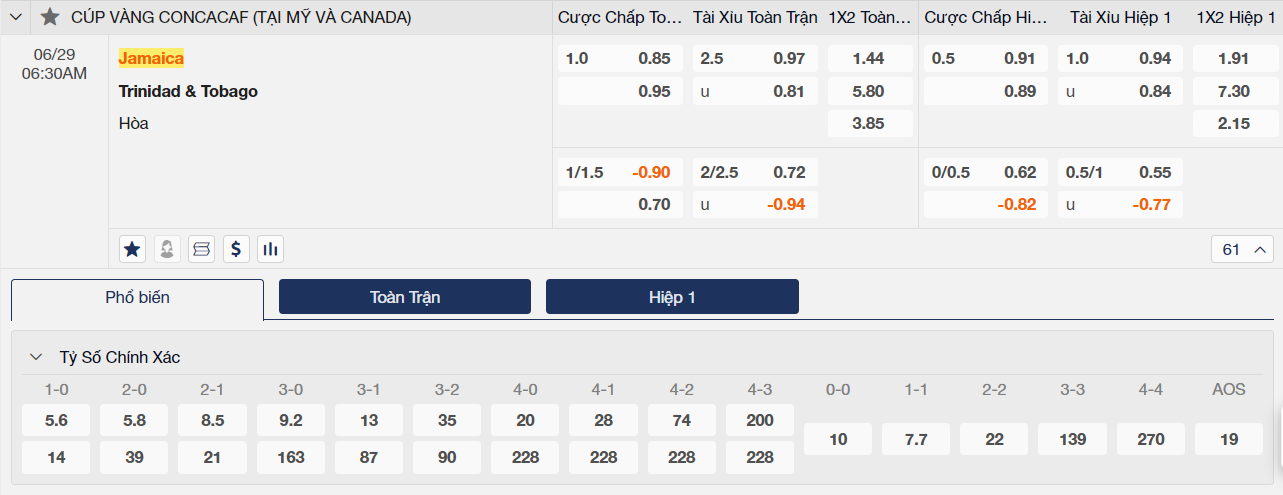Select the Hiệp 1 tab
The width and height of the screenshot is (1283, 495).
(x=672, y=297)
